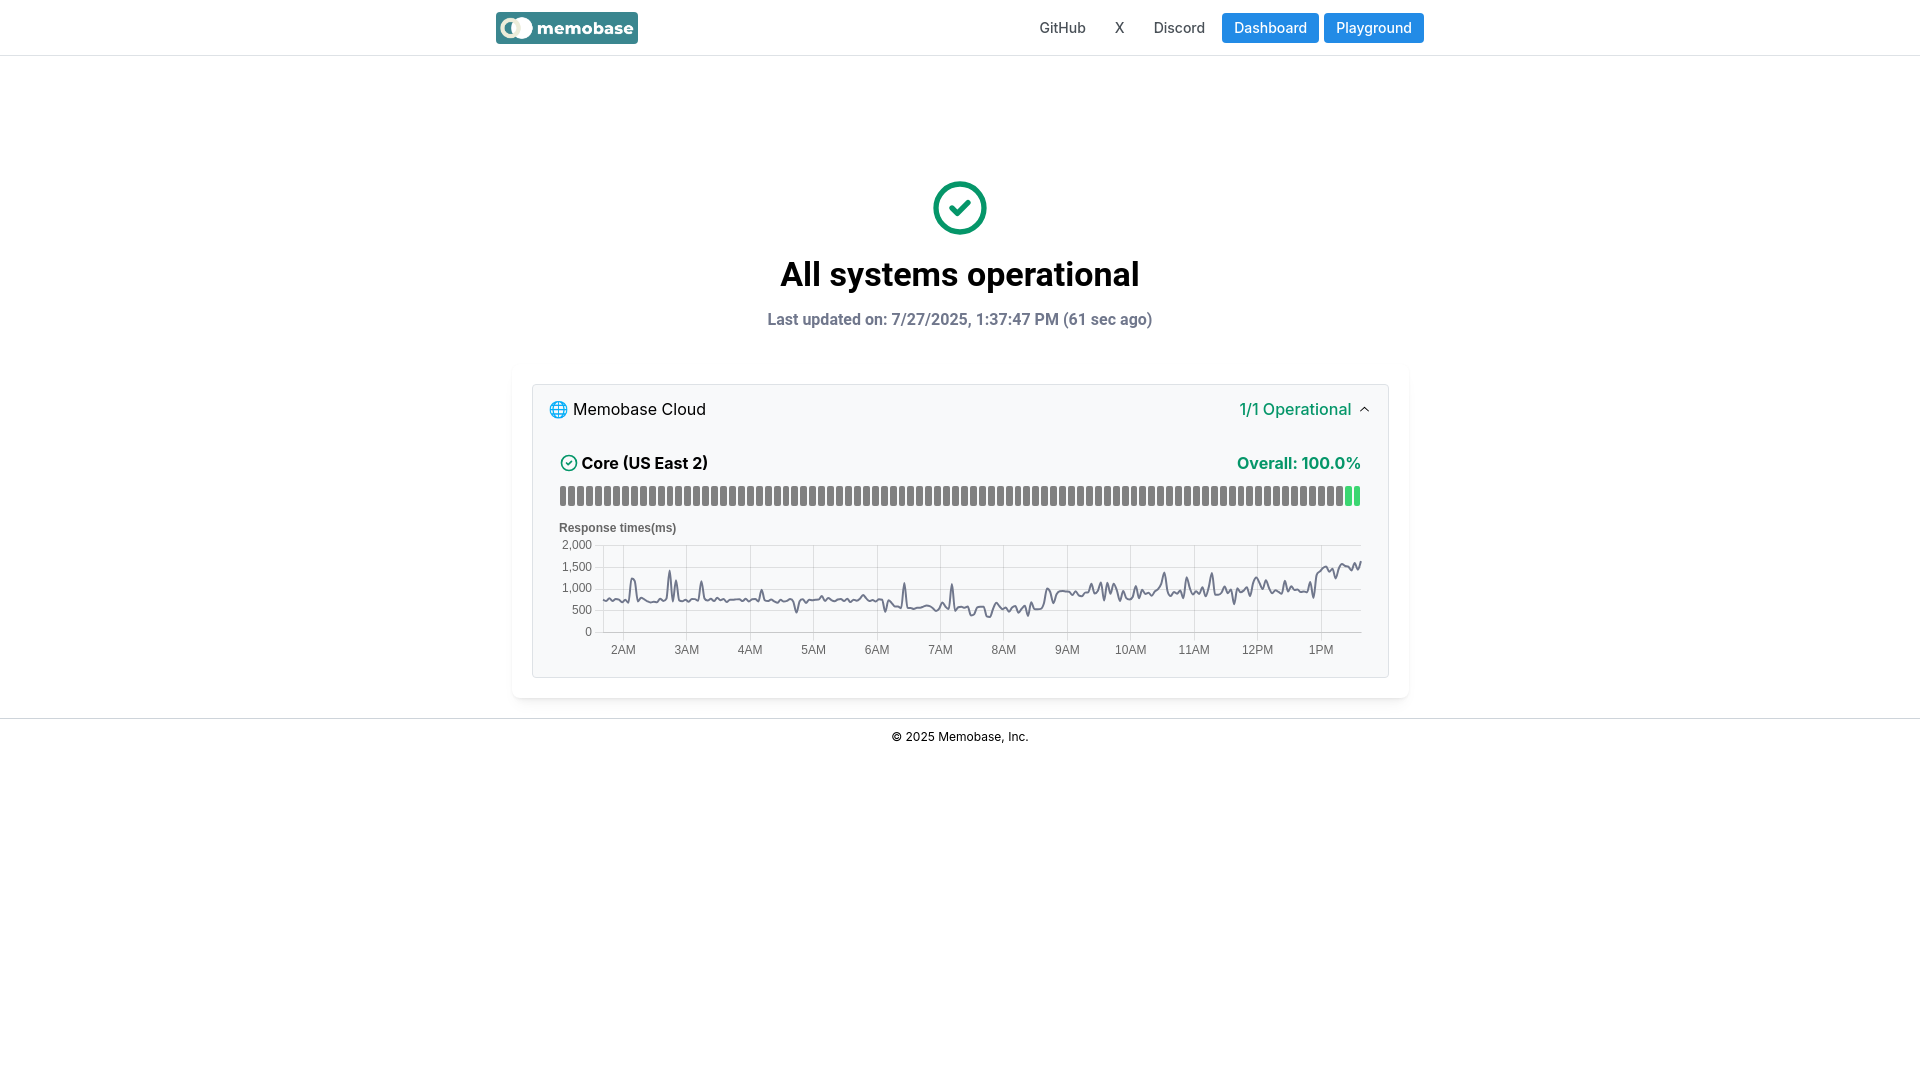Click the memobase logo
Screen dimensions: 1920x1080
[x=566, y=28]
